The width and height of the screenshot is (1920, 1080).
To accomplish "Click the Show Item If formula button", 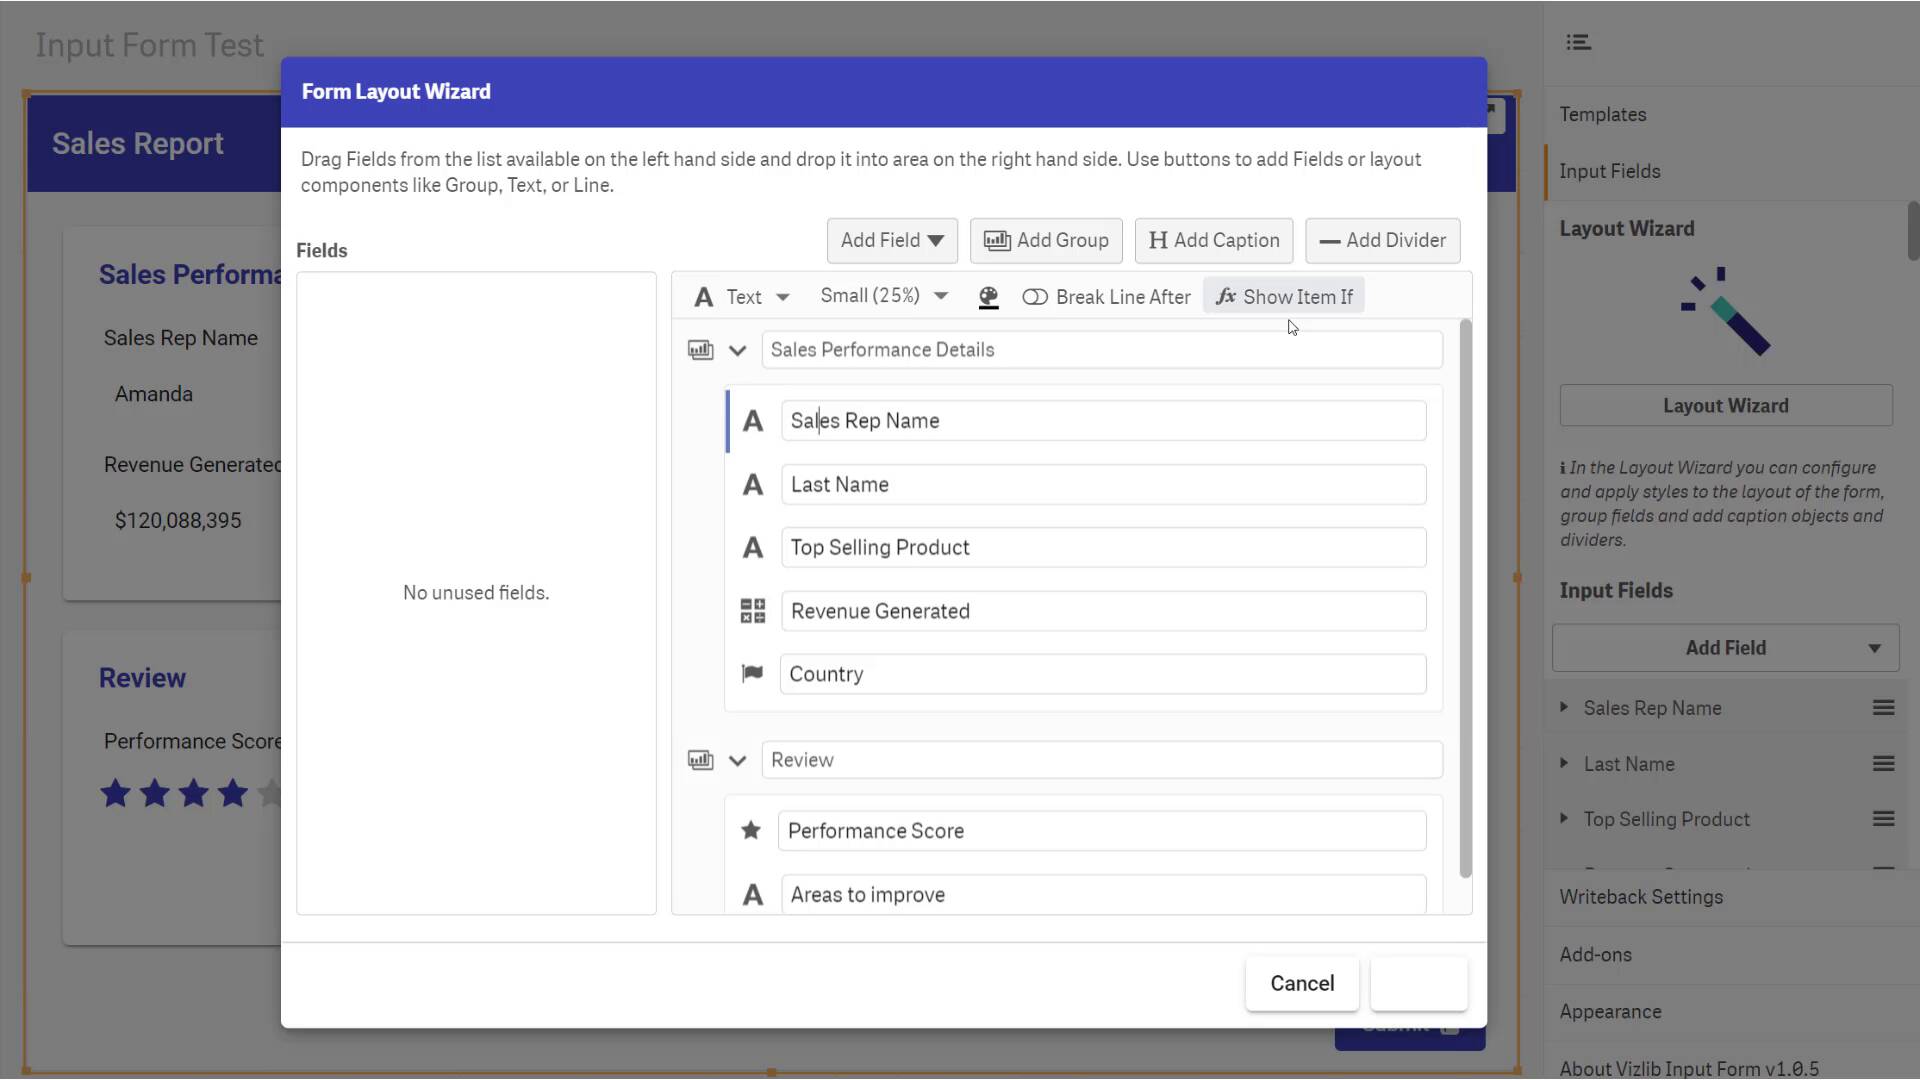I will pos(1284,297).
